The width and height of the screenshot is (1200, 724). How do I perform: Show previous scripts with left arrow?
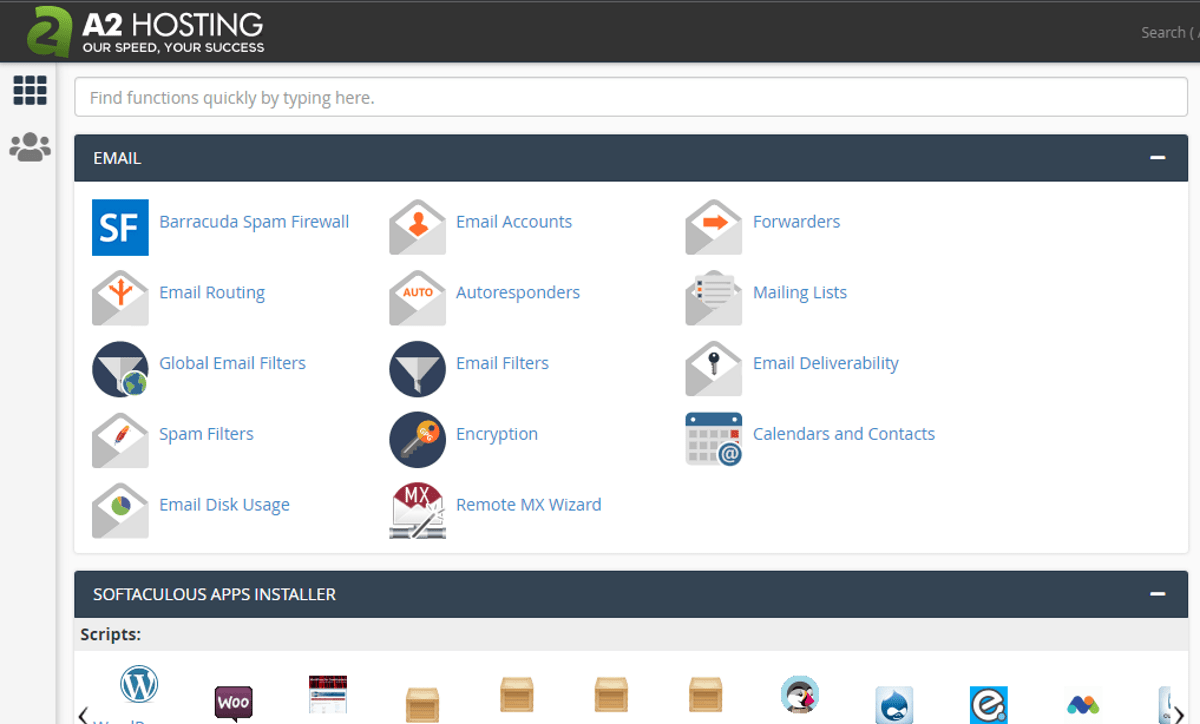tap(83, 713)
